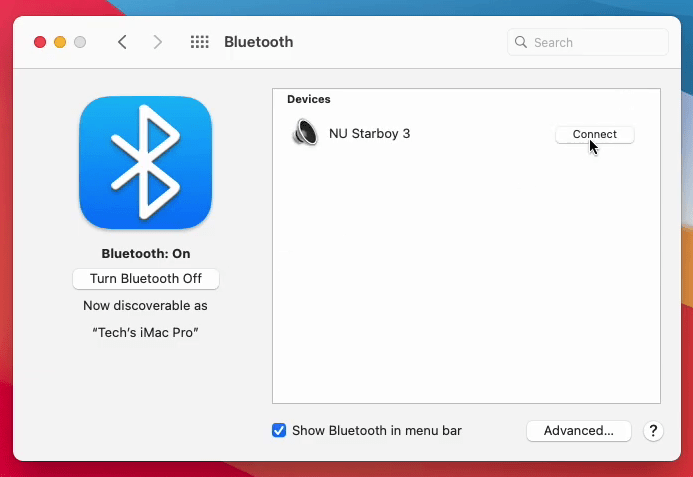Click the "Tech's iMac Pro" name text
Viewport: 693px width, 477px height.
pos(145,332)
